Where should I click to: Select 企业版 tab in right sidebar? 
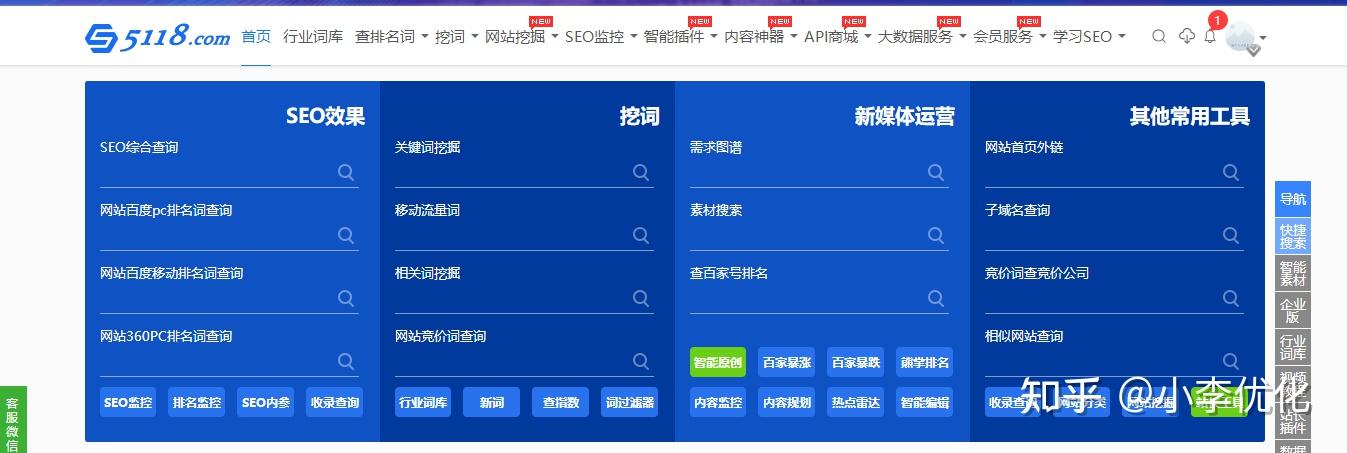[x=1293, y=310]
